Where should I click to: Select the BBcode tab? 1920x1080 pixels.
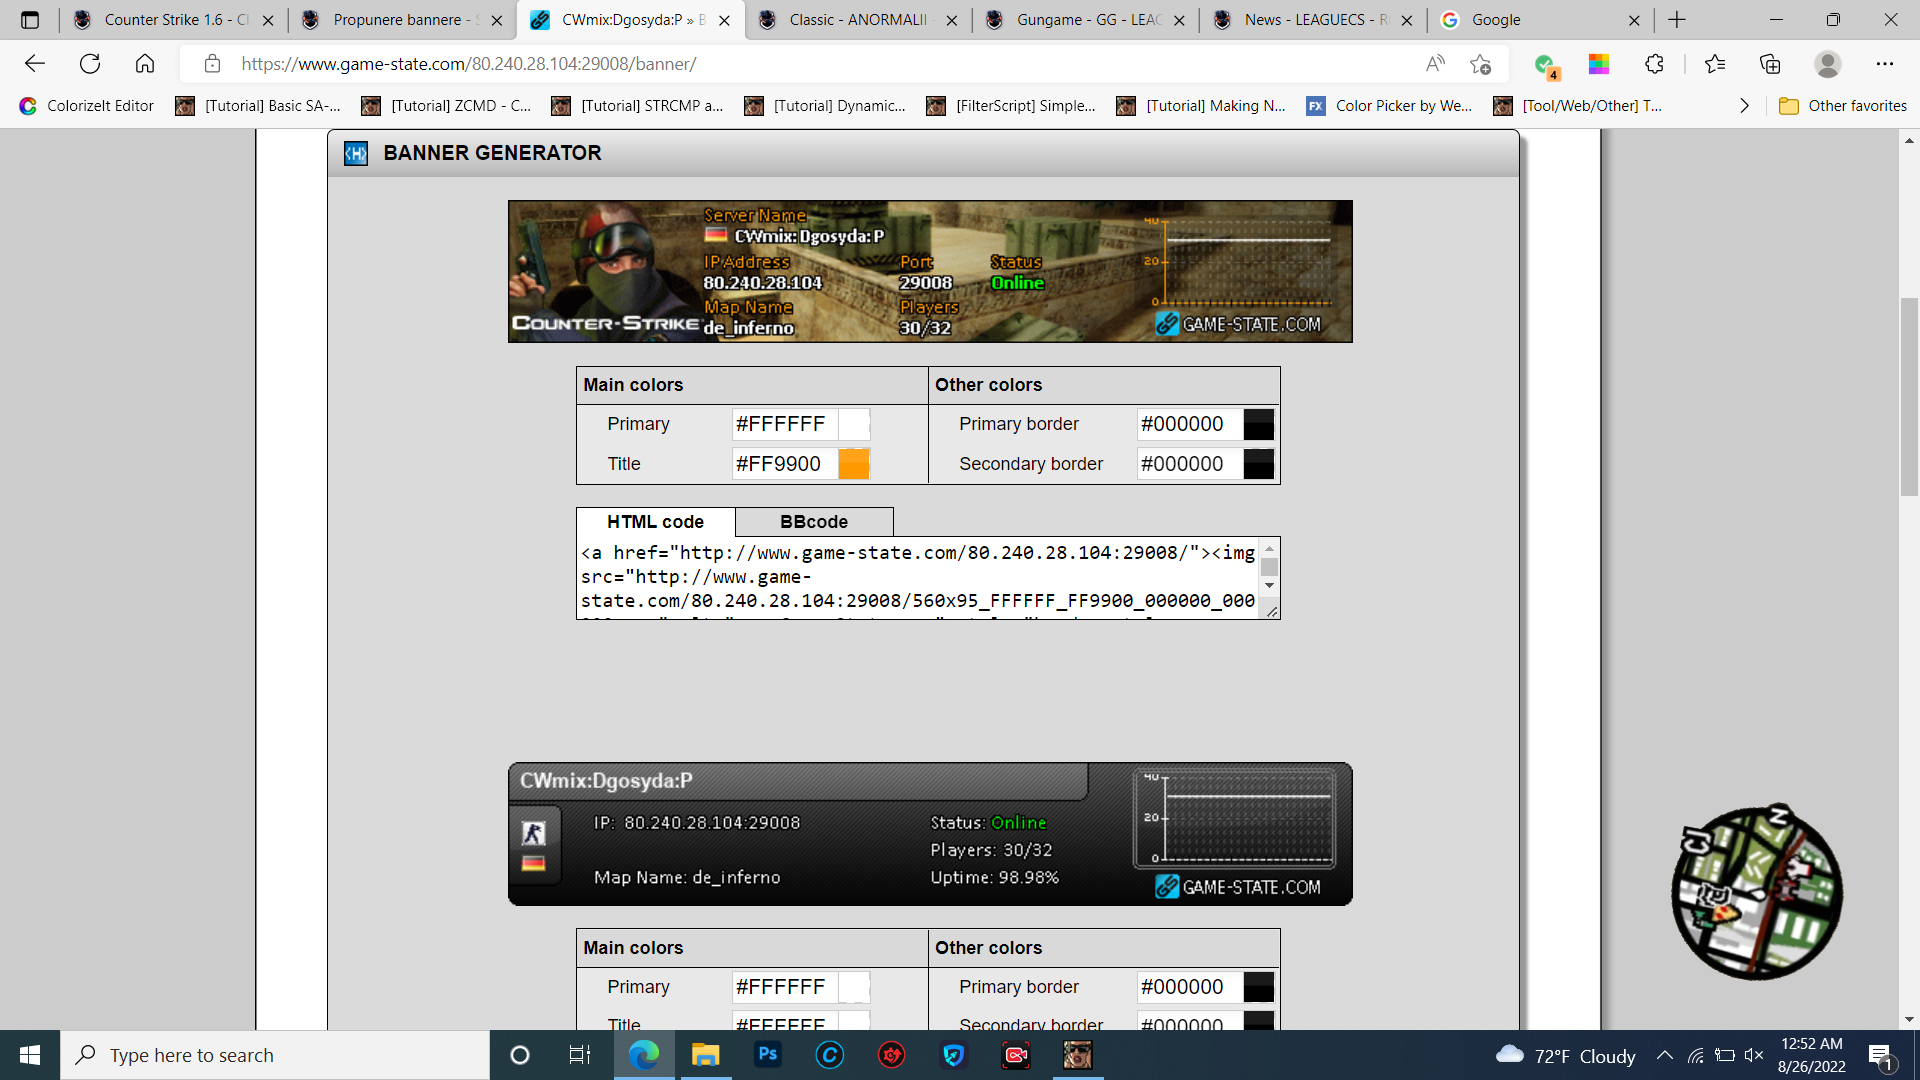click(x=814, y=522)
